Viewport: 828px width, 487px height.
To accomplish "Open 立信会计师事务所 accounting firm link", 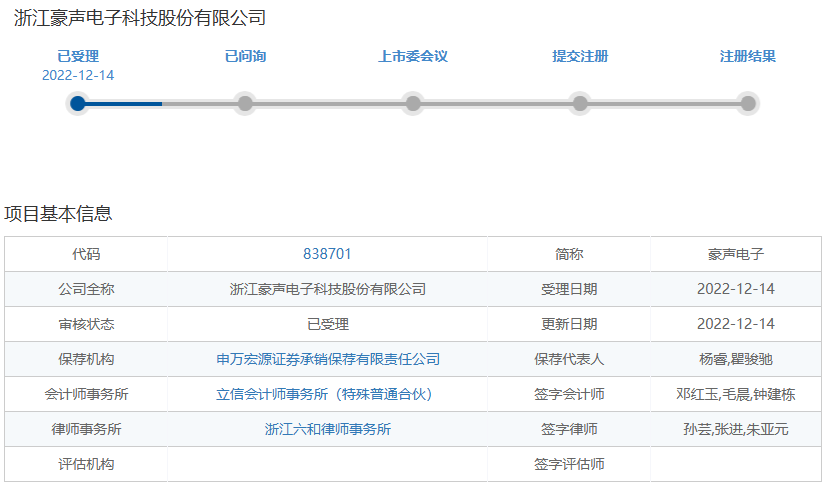I will pos(324,394).
